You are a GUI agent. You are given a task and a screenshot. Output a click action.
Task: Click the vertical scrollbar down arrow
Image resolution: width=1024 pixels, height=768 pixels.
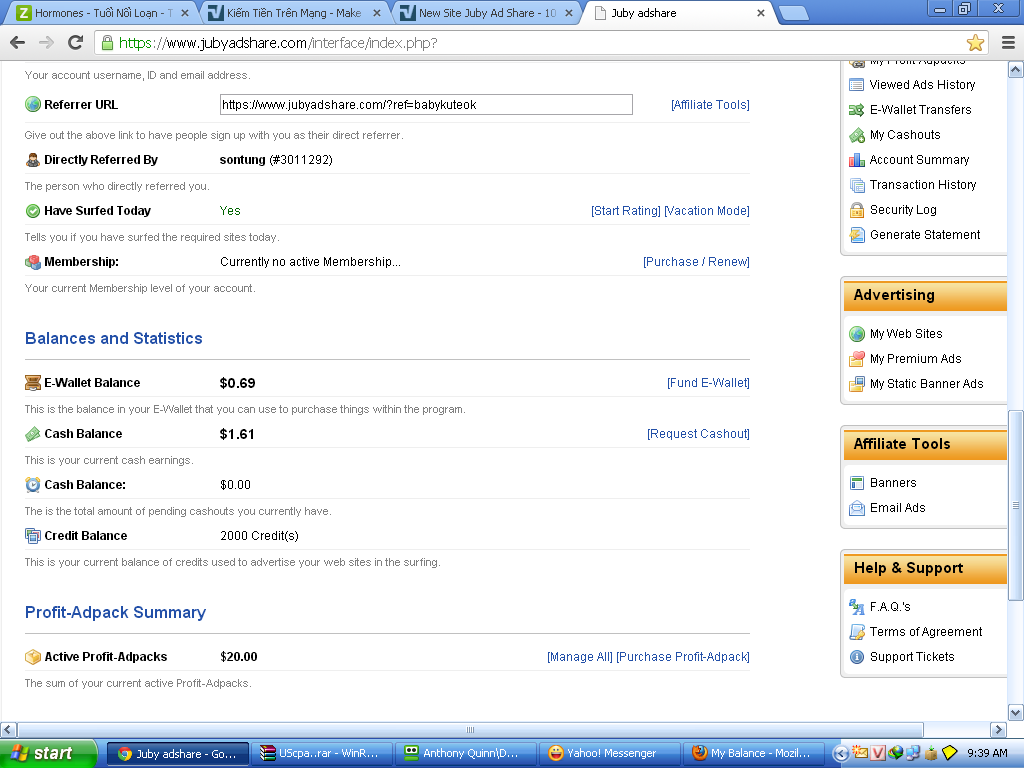[x=1016, y=712]
